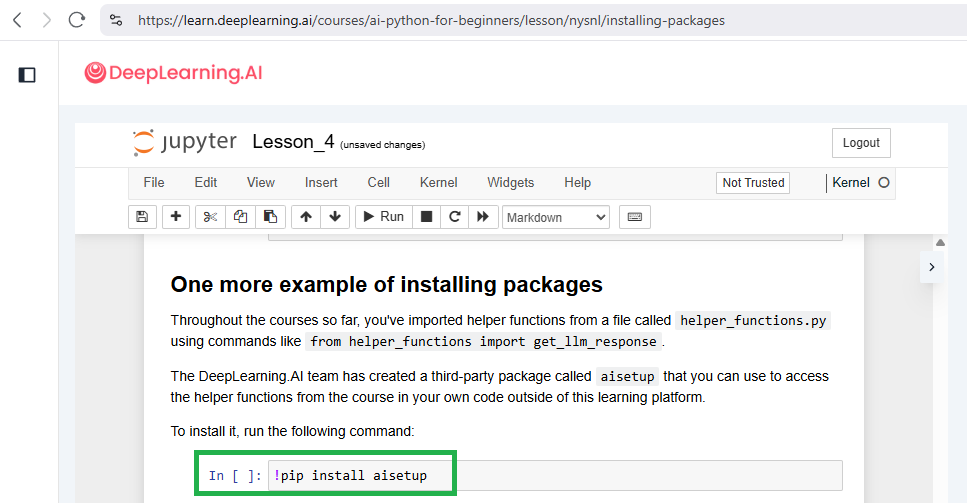Click the Run button
The height and width of the screenshot is (503, 967).
tap(382, 217)
